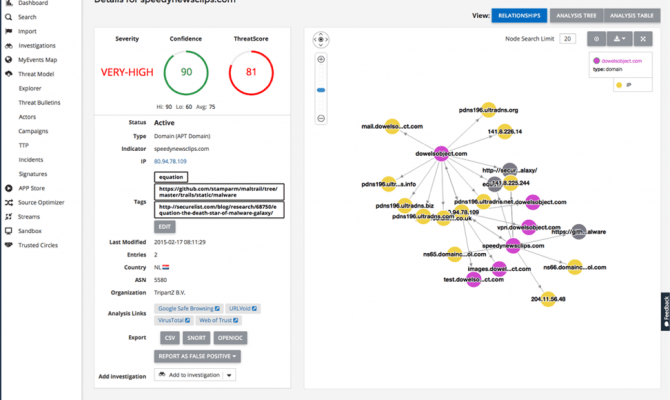Screen dimensions: 670x400
Task: Click the graph settings gear button
Action: (596, 38)
